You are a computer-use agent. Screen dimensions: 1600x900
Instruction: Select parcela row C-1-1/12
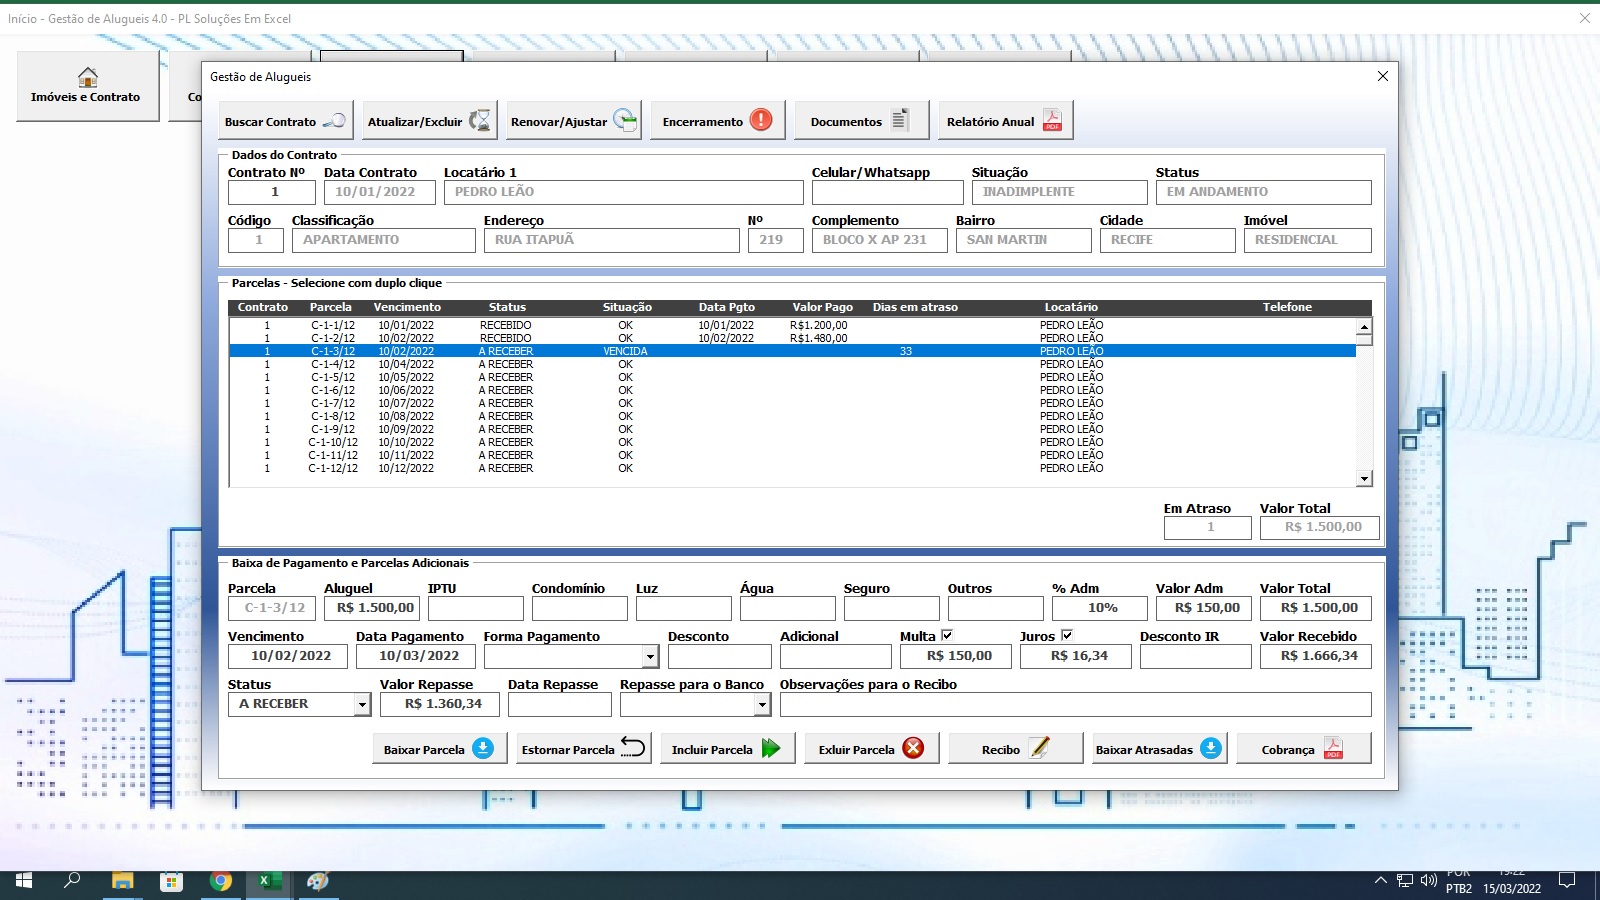pyautogui.click(x=792, y=325)
